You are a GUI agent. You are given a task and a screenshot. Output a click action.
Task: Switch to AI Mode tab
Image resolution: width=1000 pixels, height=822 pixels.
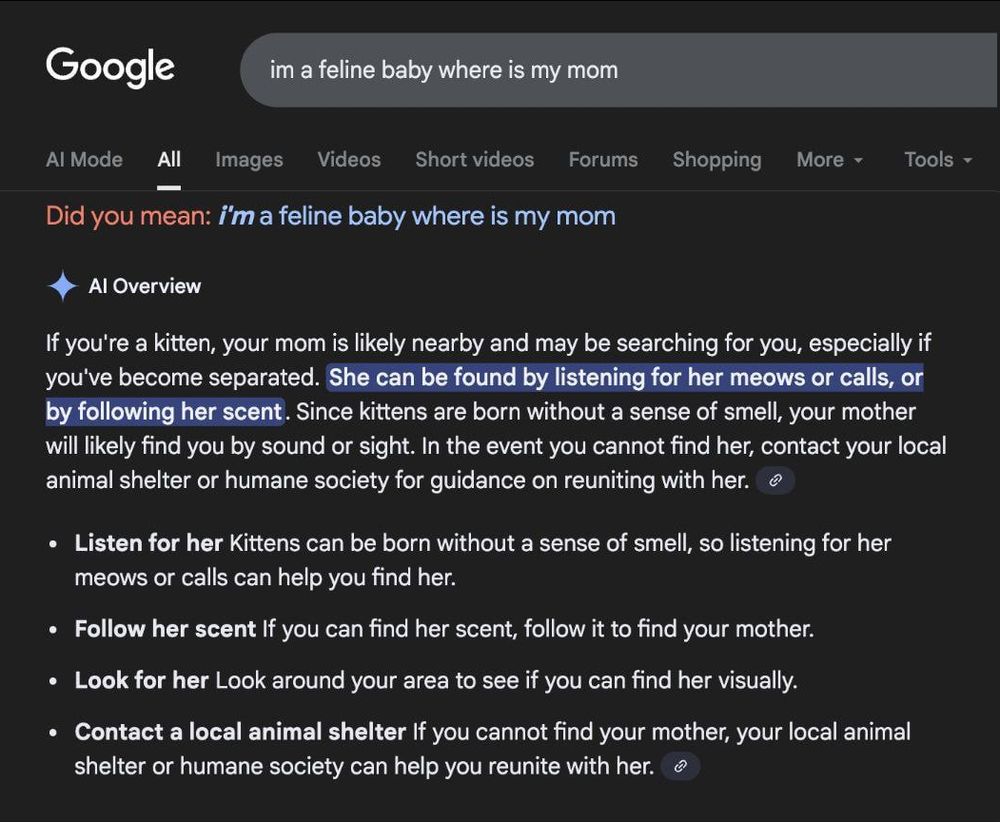[x=84, y=159]
